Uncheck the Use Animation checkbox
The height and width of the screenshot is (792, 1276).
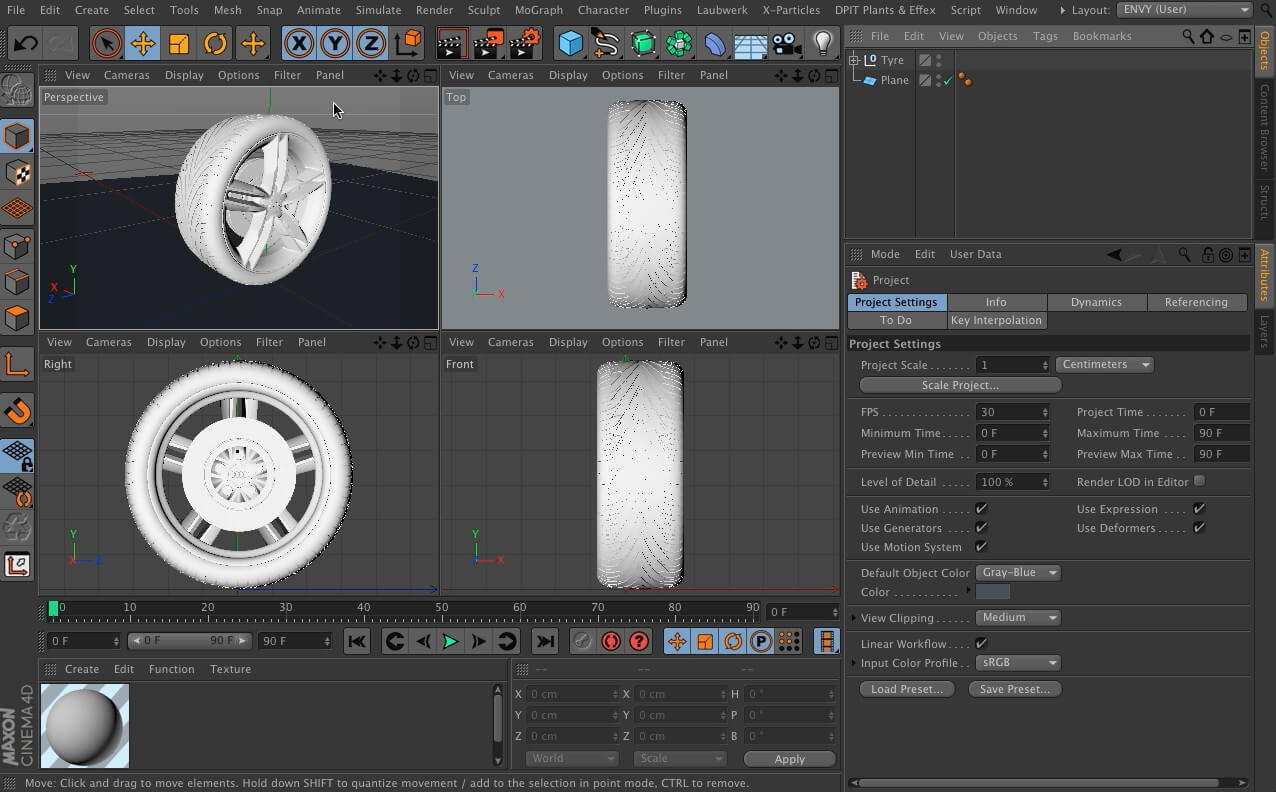981,509
